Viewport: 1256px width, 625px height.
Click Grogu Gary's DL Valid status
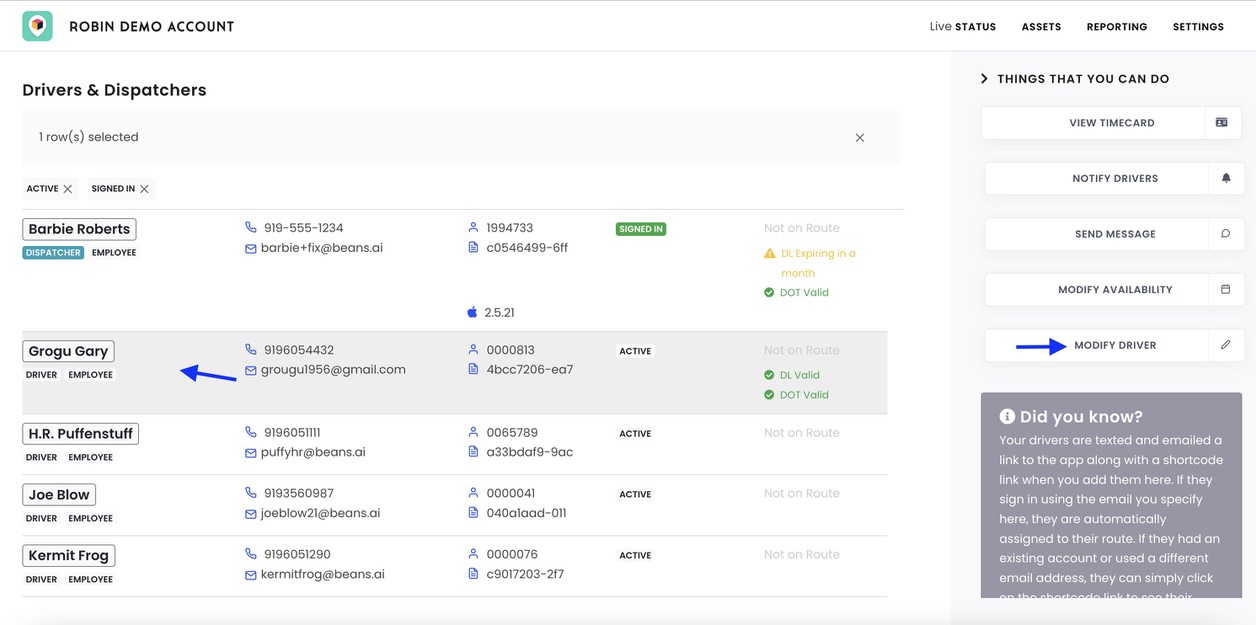point(791,375)
